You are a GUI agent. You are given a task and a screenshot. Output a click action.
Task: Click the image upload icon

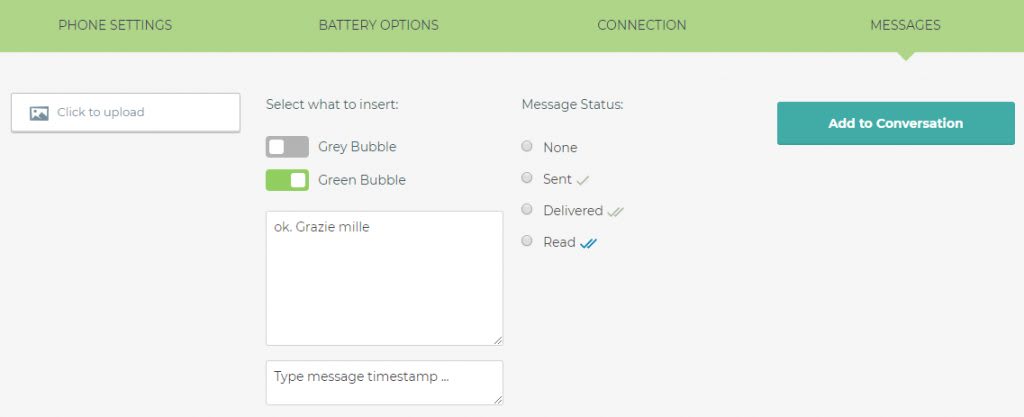39,113
